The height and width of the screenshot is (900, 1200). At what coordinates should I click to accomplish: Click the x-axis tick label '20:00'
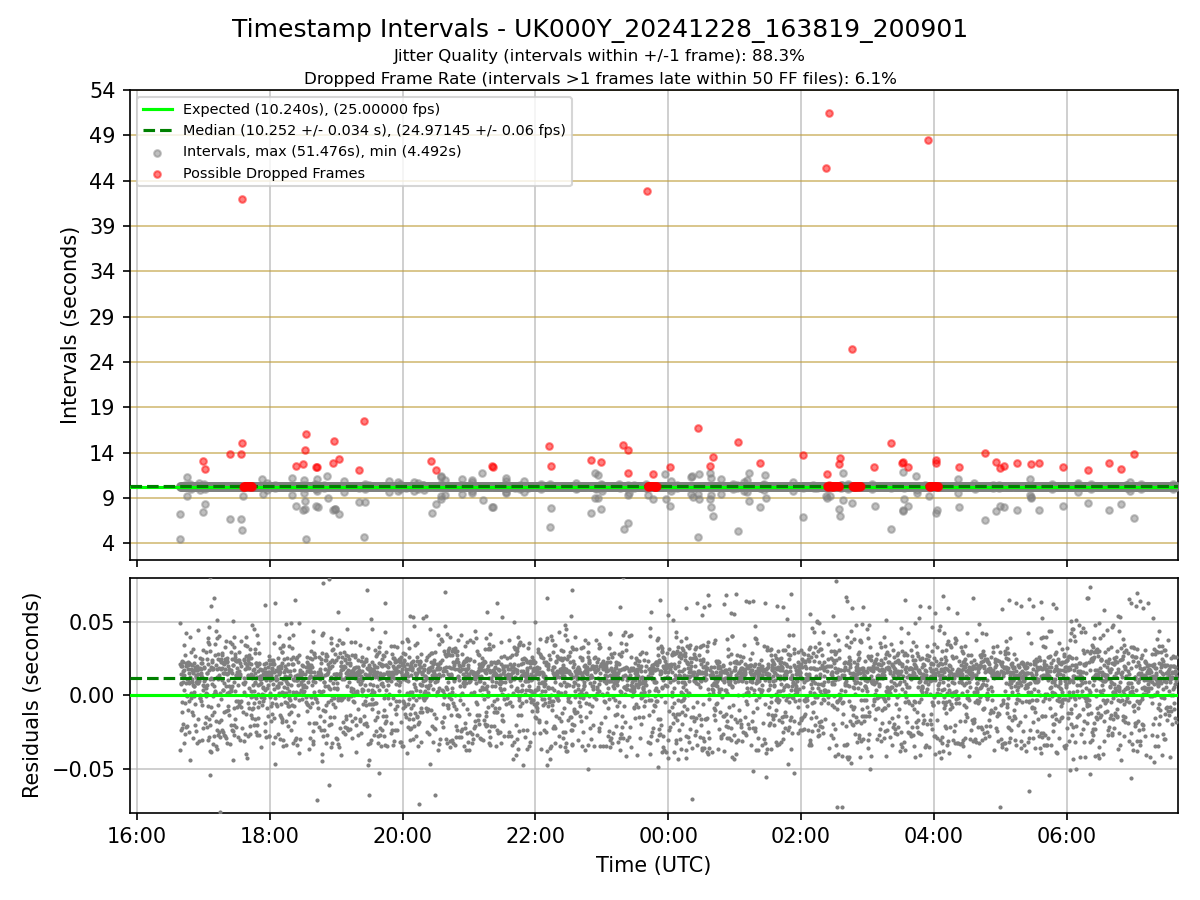pos(403,835)
